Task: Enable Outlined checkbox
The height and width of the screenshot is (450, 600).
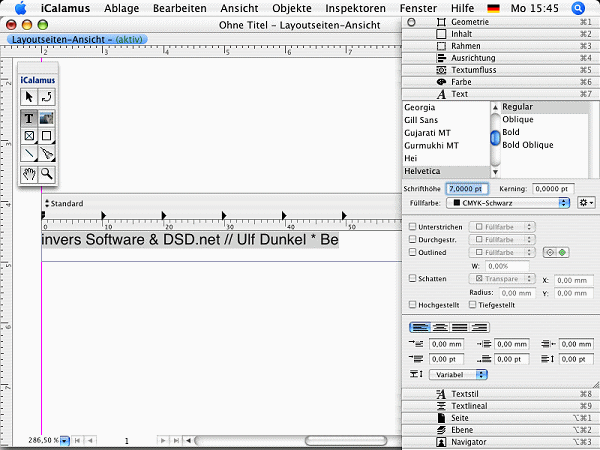Action: [x=412, y=252]
